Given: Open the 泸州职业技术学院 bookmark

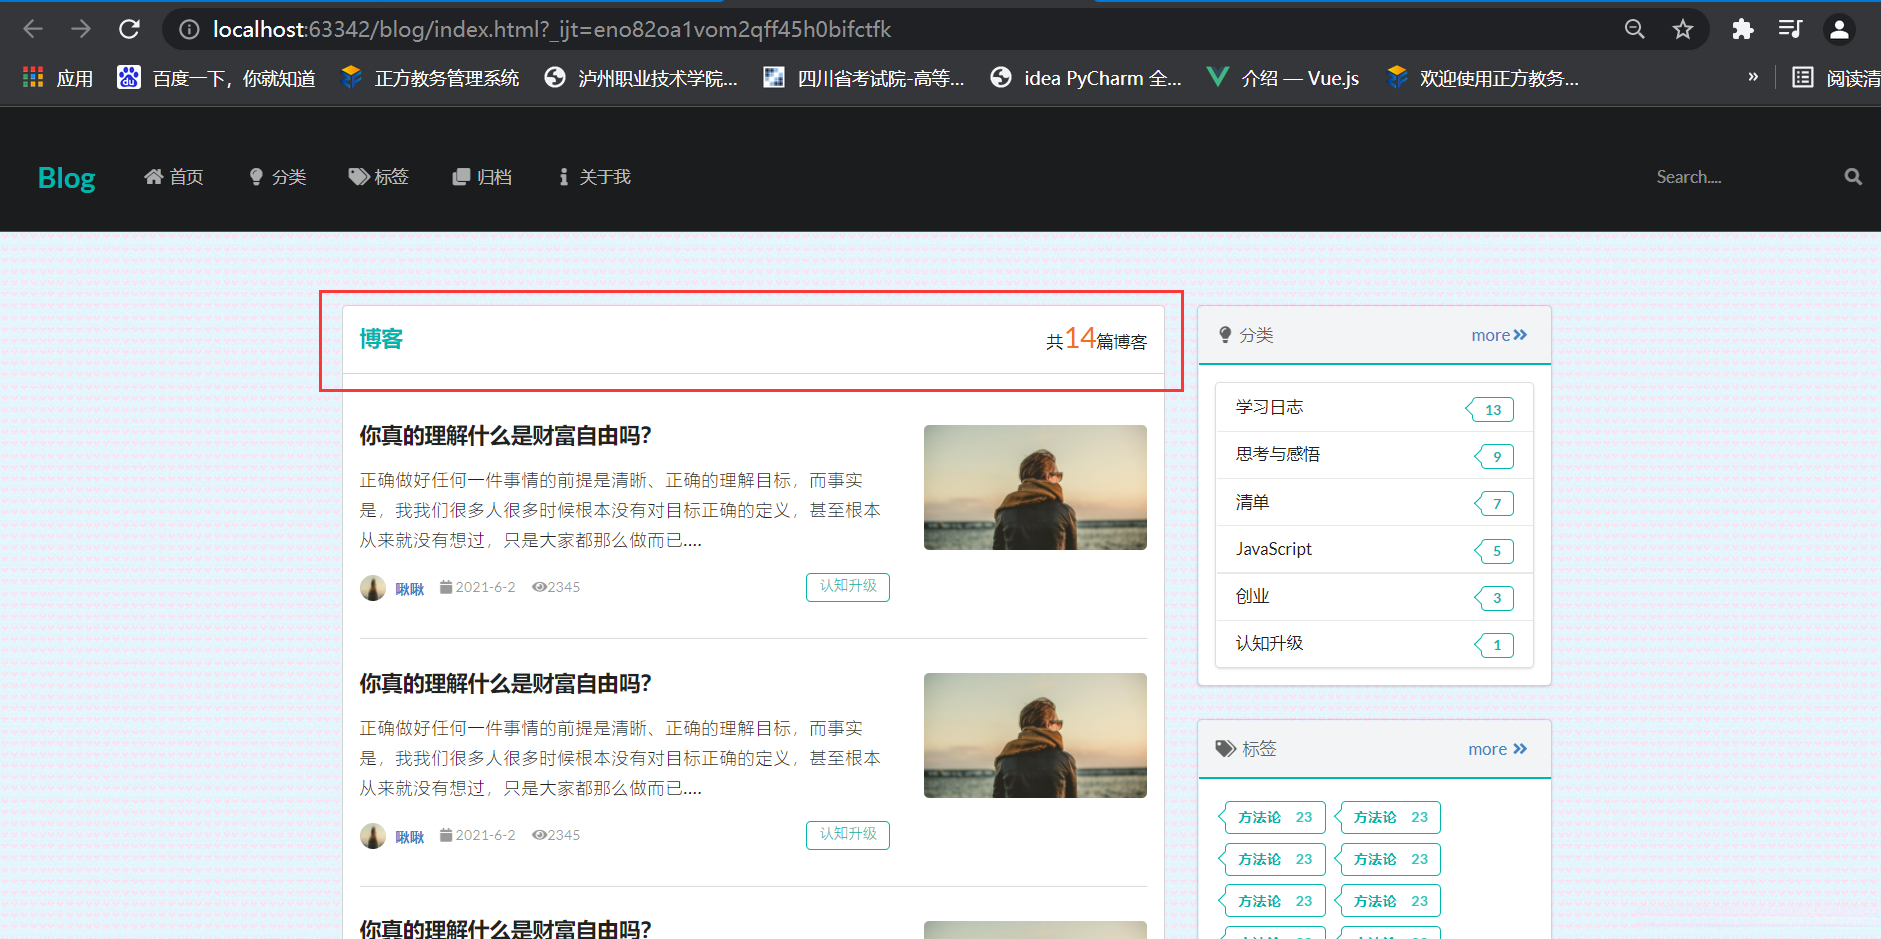Looking at the screenshot, I should pos(641,78).
